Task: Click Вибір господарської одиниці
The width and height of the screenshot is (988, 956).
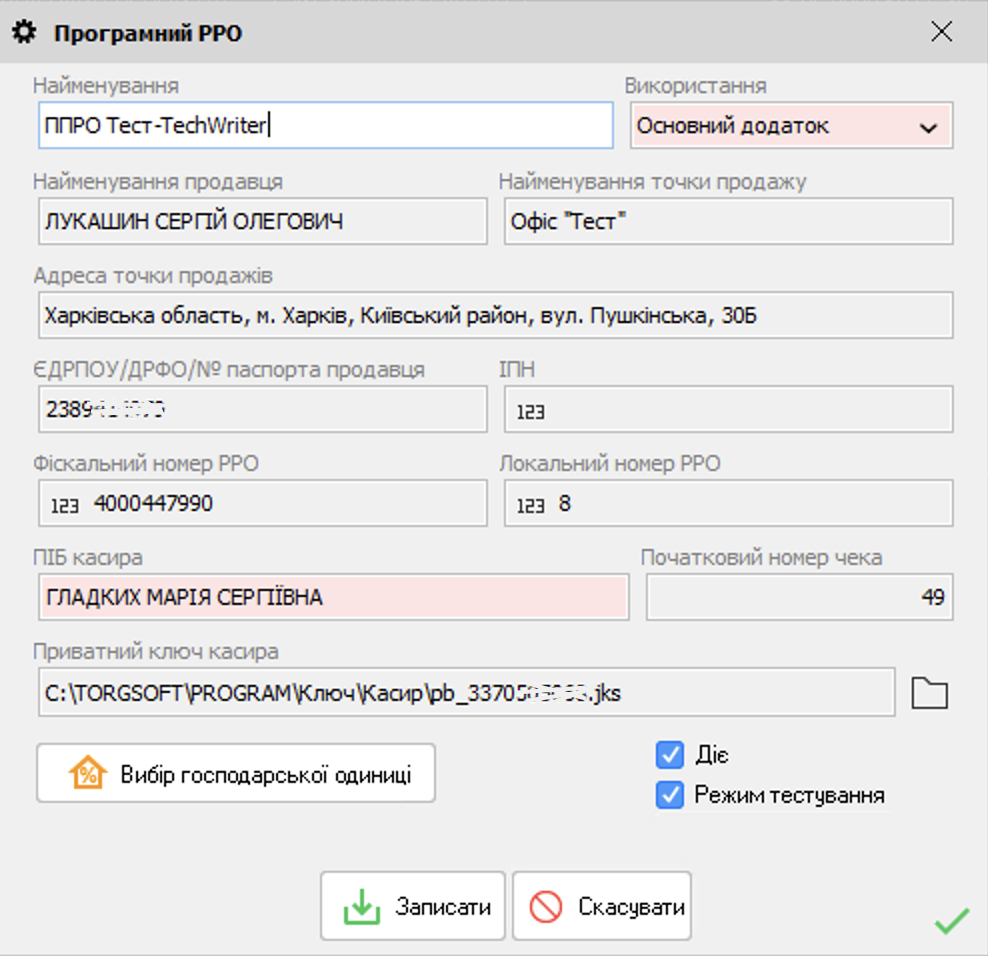Action: pos(236,772)
